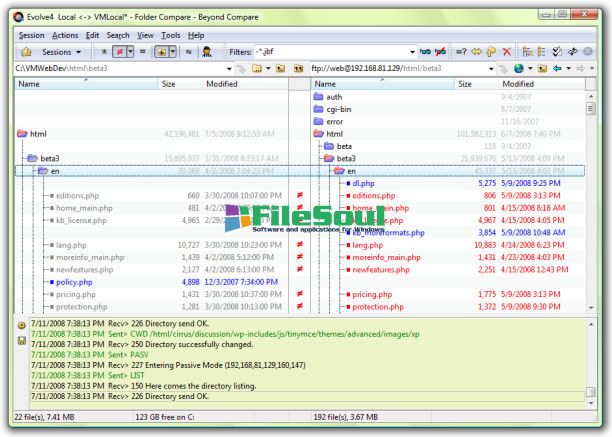Open the Sessions dropdown

[62, 51]
